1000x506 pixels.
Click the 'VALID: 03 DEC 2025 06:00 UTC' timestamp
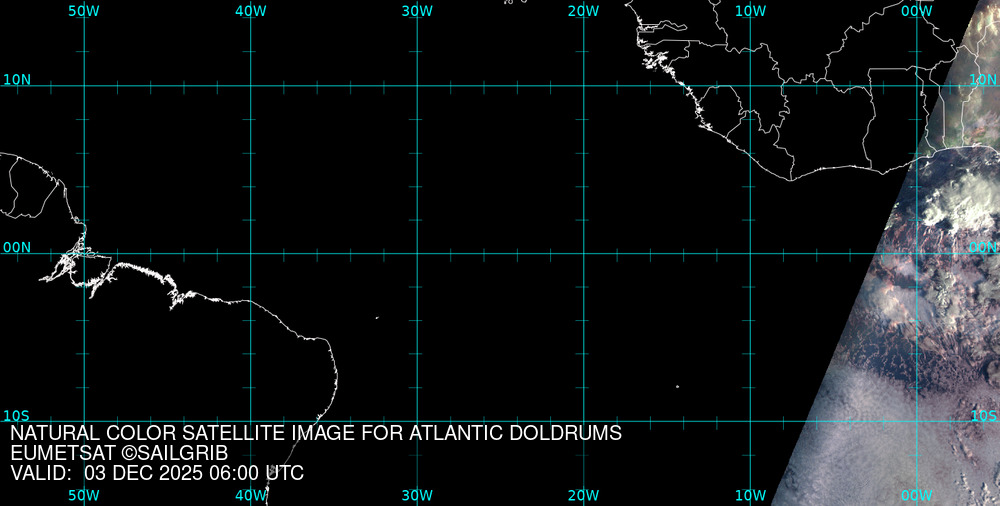click(157, 473)
